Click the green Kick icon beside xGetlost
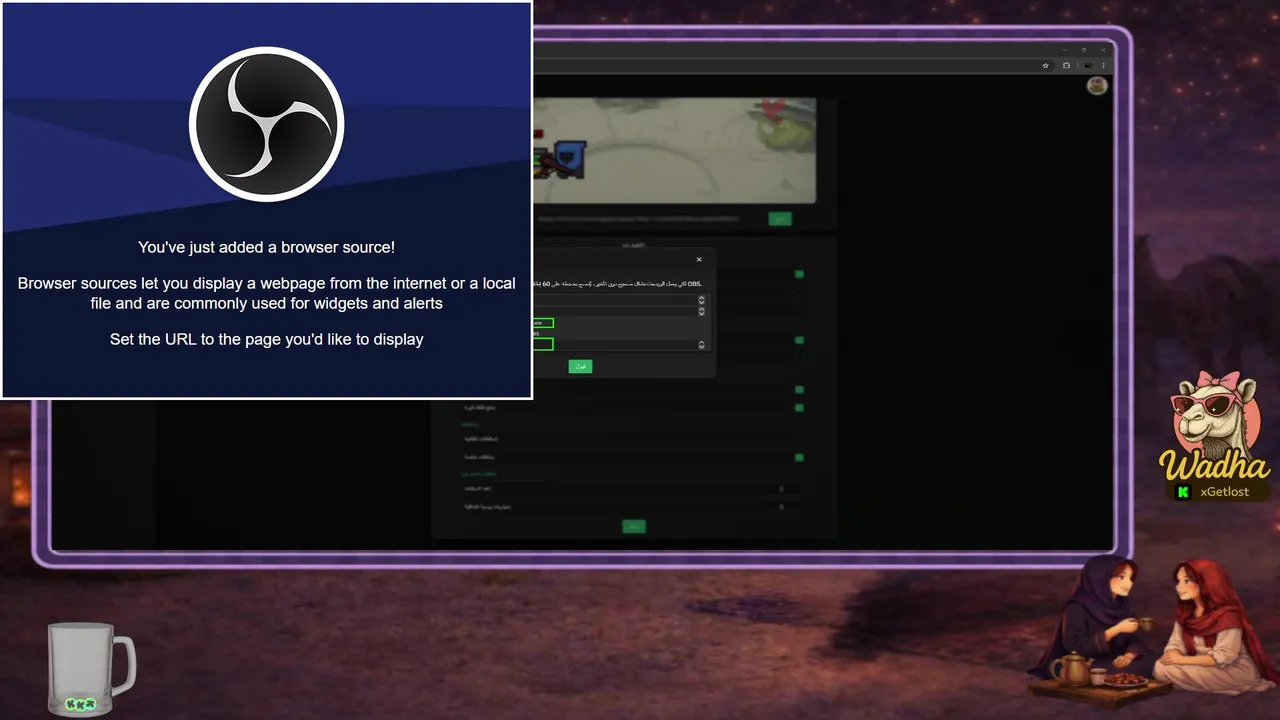Viewport: 1280px width, 720px height. click(x=1183, y=492)
